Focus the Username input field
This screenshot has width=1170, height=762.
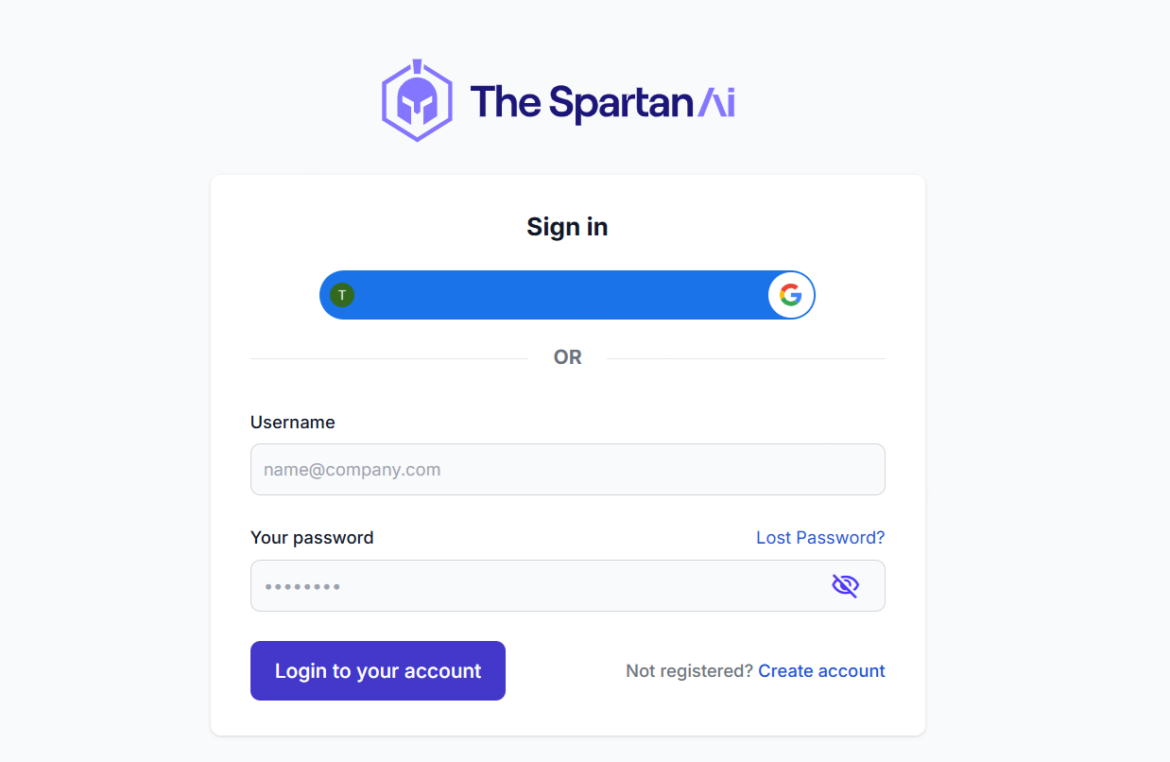[x=567, y=470]
